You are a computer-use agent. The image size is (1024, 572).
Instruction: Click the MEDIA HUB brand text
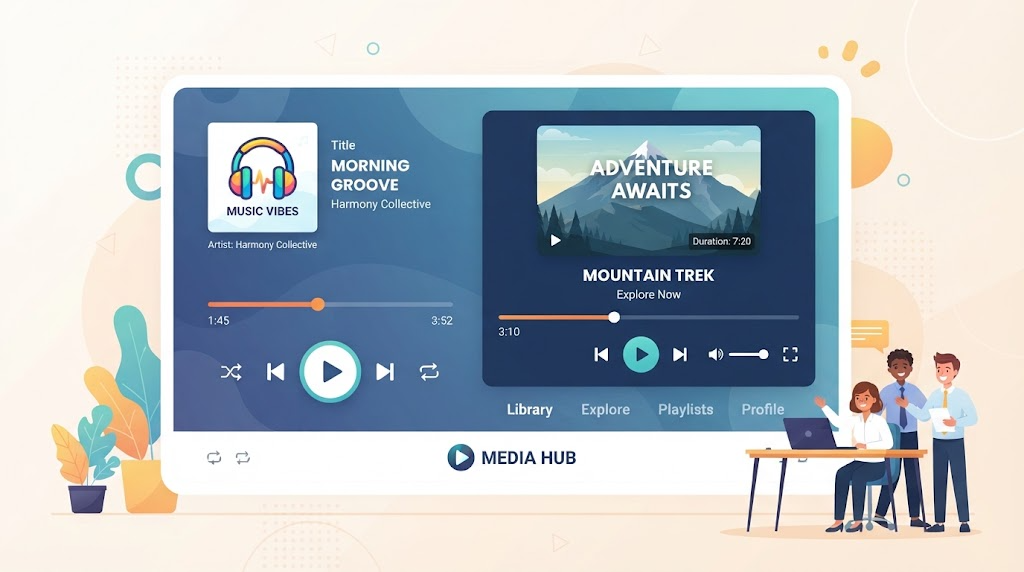pyautogui.click(x=528, y=458)
